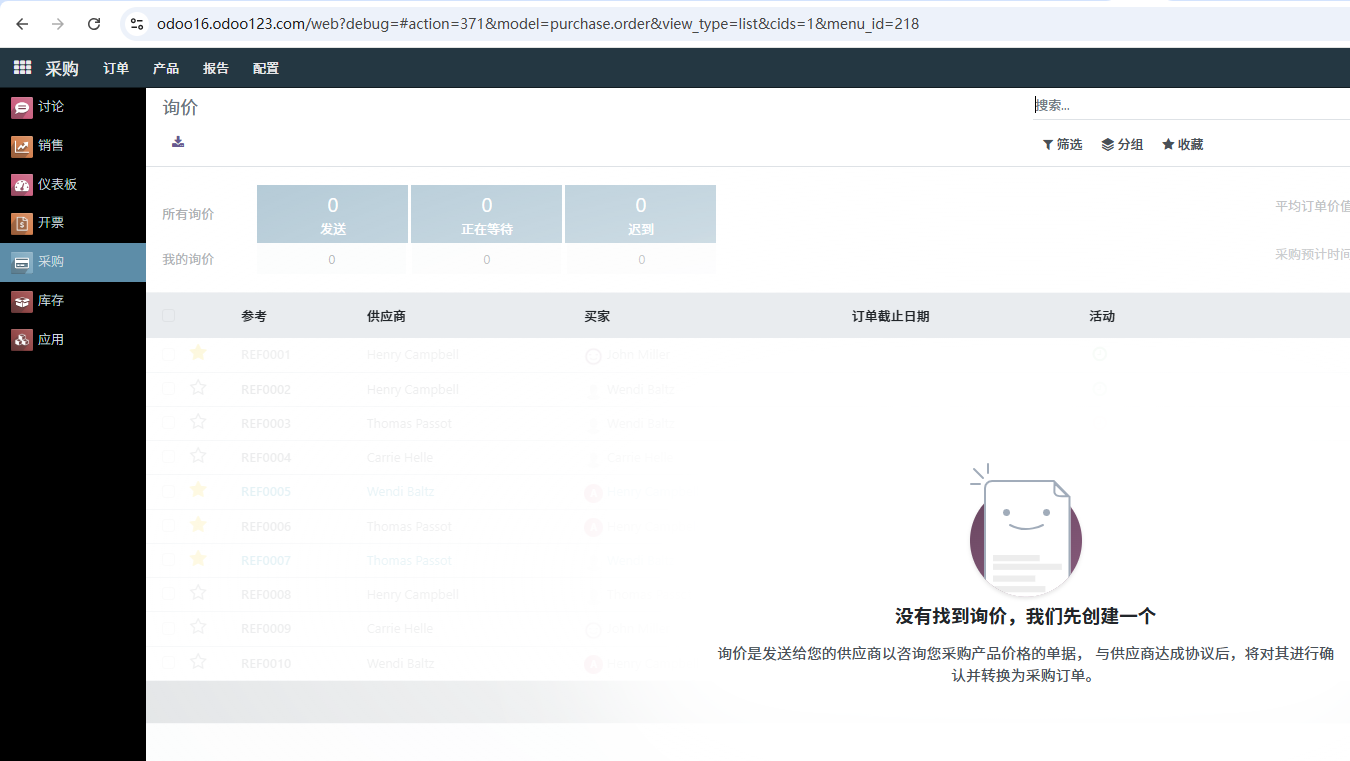Click supplier Thomas Passot in REF0006 row
The width and height of the screenshot is (1350, 761).
[x=409, y=527]
